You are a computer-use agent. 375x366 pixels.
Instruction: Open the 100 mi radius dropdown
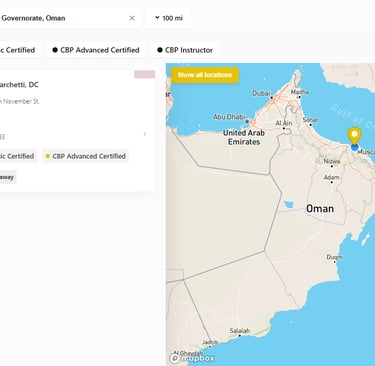point(169,18)
